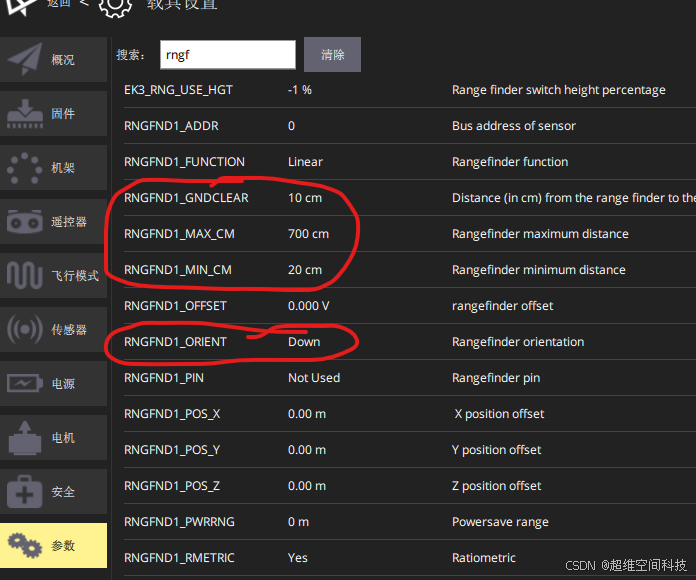Click the Rangefinder minimum distance description
The height and width of the screenshot is (580, 696).
(x=539, y=270)
